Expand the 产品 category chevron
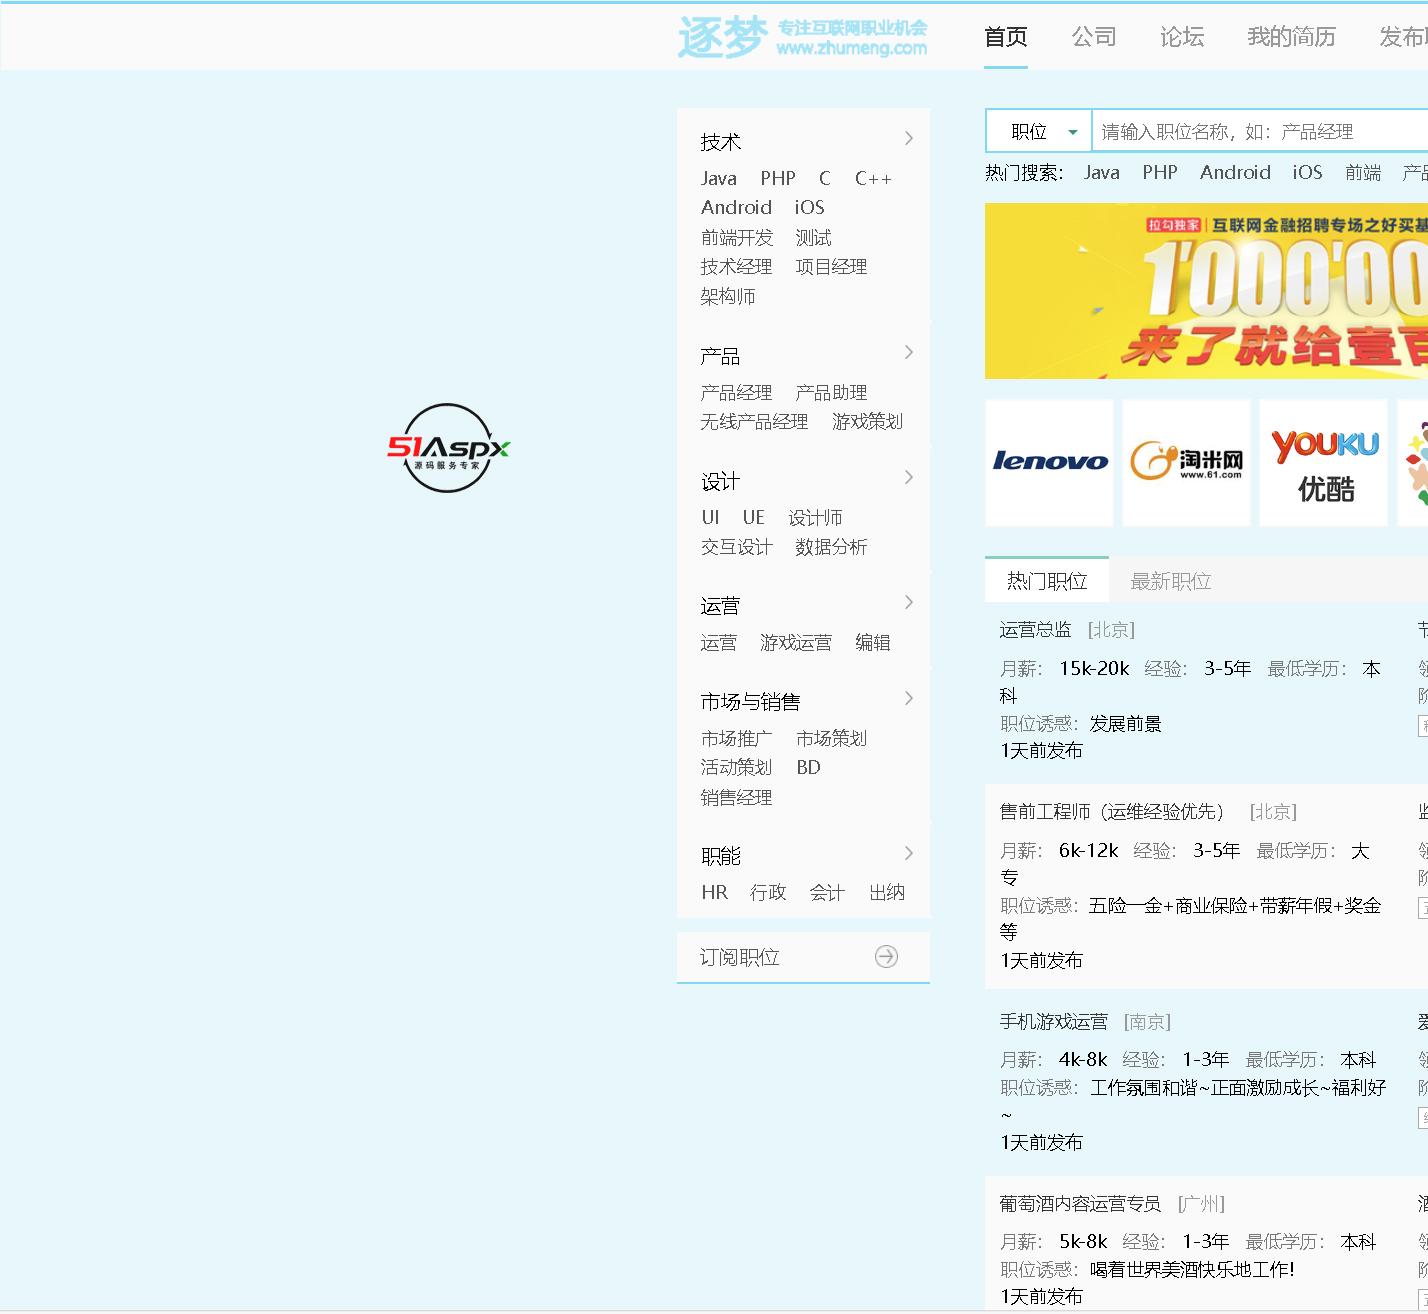This screenshot has width=1428, height=1314. tap(908, 353)
